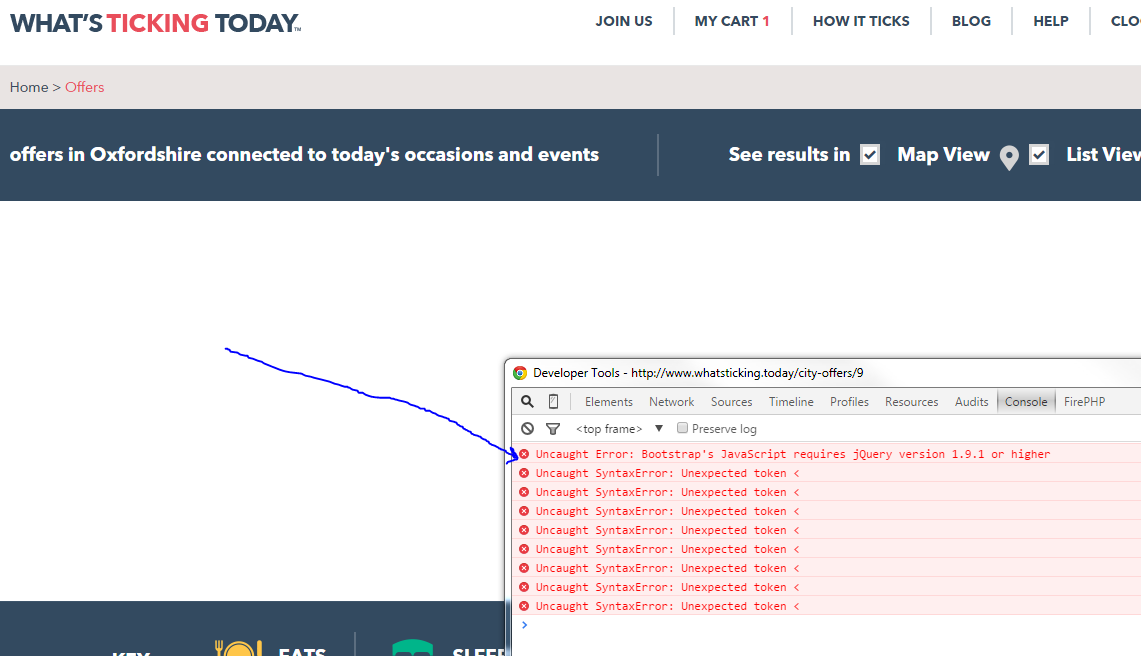Go to the BLOG link
Image resolution: width=1141 pixels, height=656 pixels.
971,21
